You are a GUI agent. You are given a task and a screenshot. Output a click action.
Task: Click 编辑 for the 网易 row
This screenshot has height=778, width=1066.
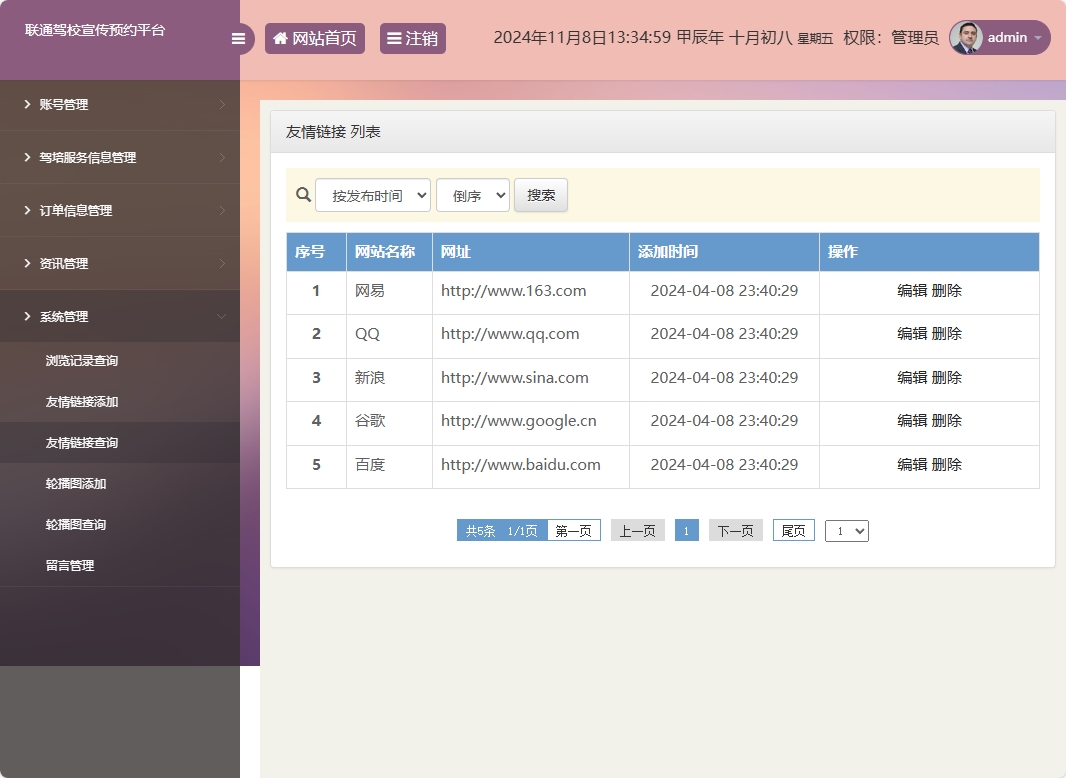tap(912, 291)
